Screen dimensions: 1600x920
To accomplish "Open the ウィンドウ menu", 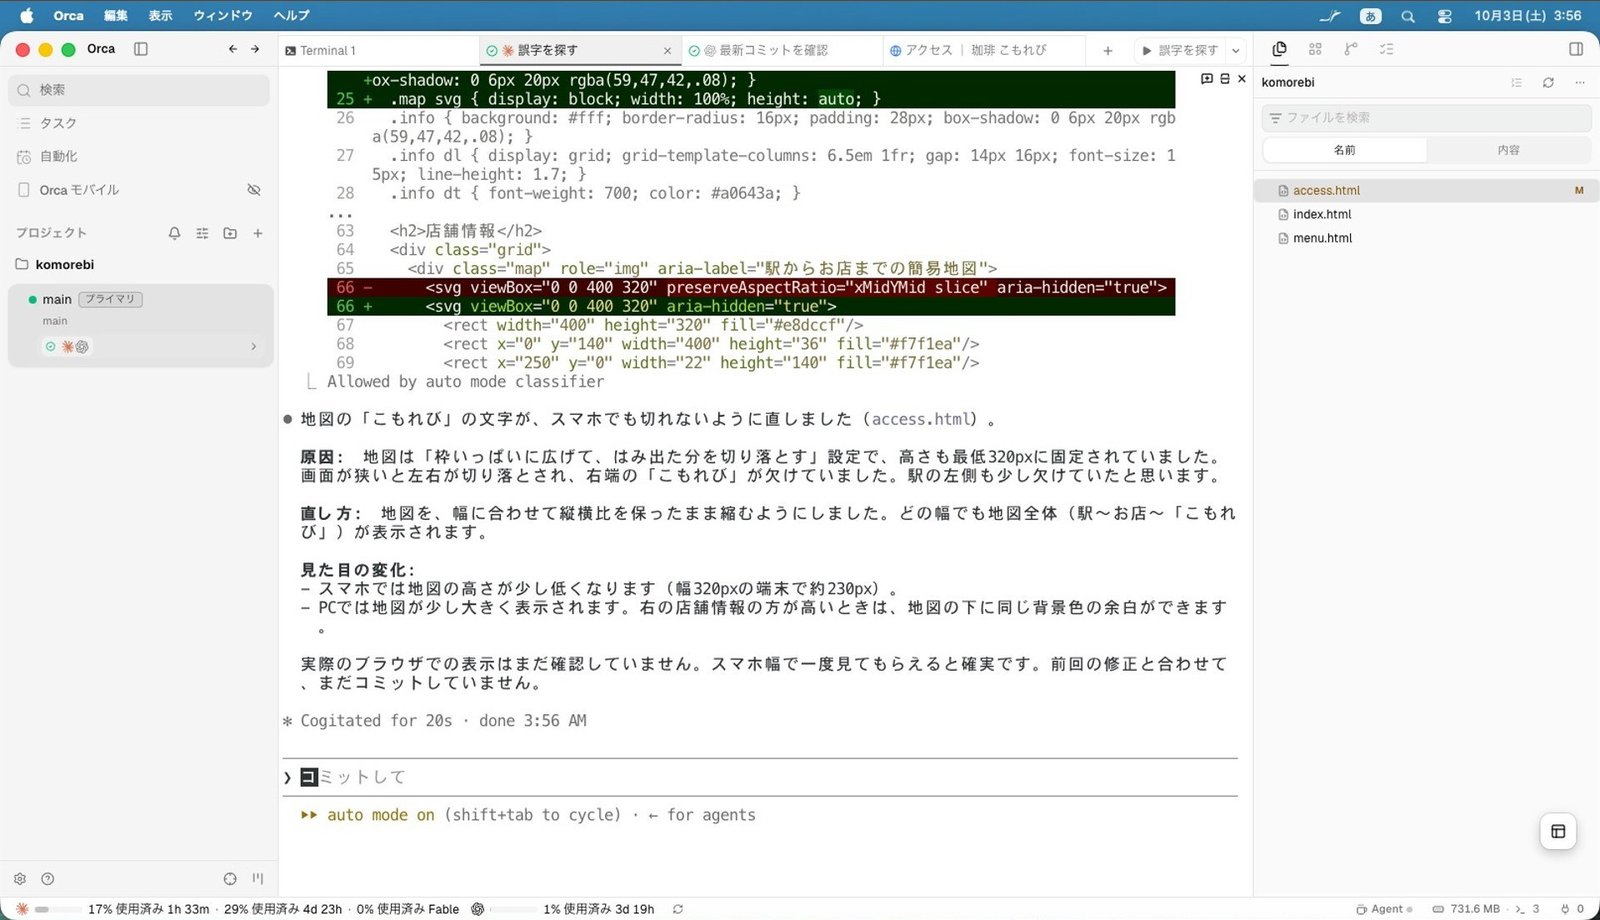I will (223, 16).
